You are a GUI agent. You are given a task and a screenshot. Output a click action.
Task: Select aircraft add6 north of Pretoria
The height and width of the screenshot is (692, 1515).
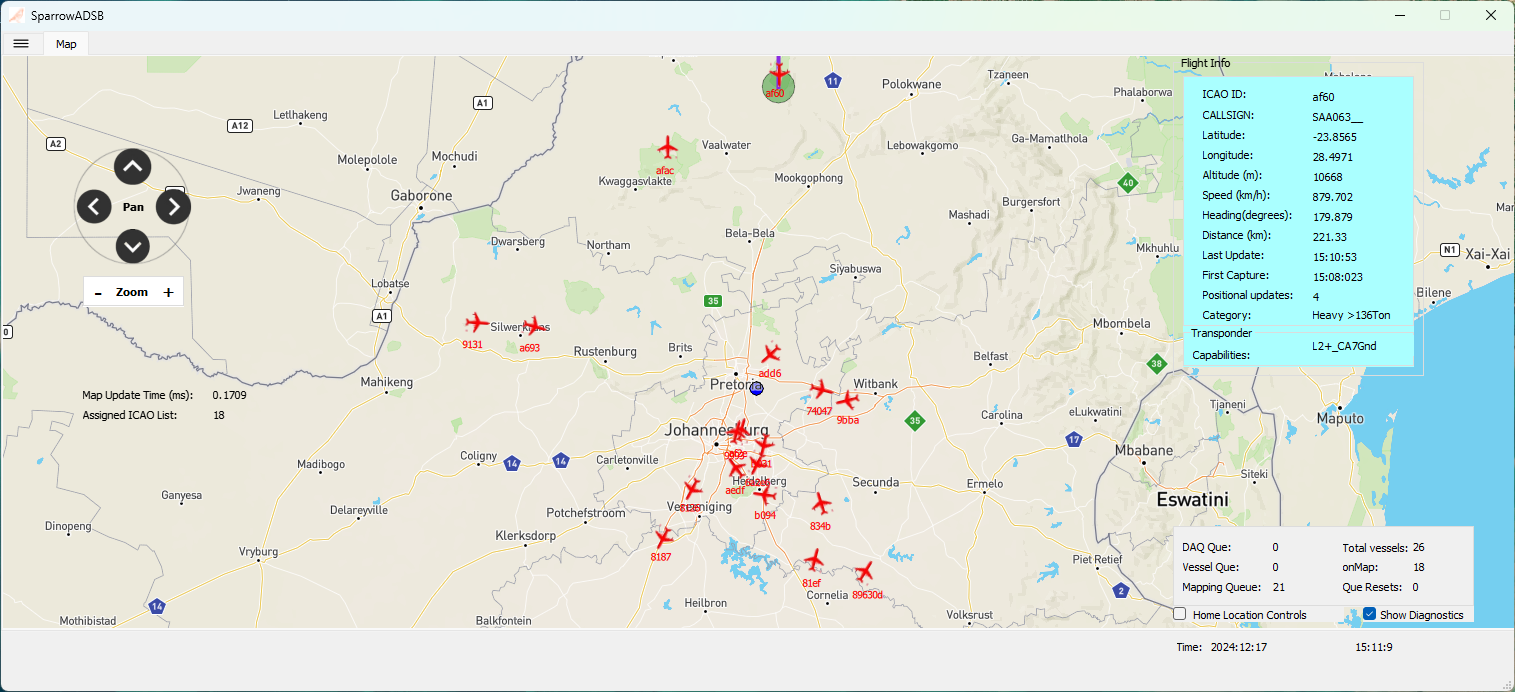770,354
